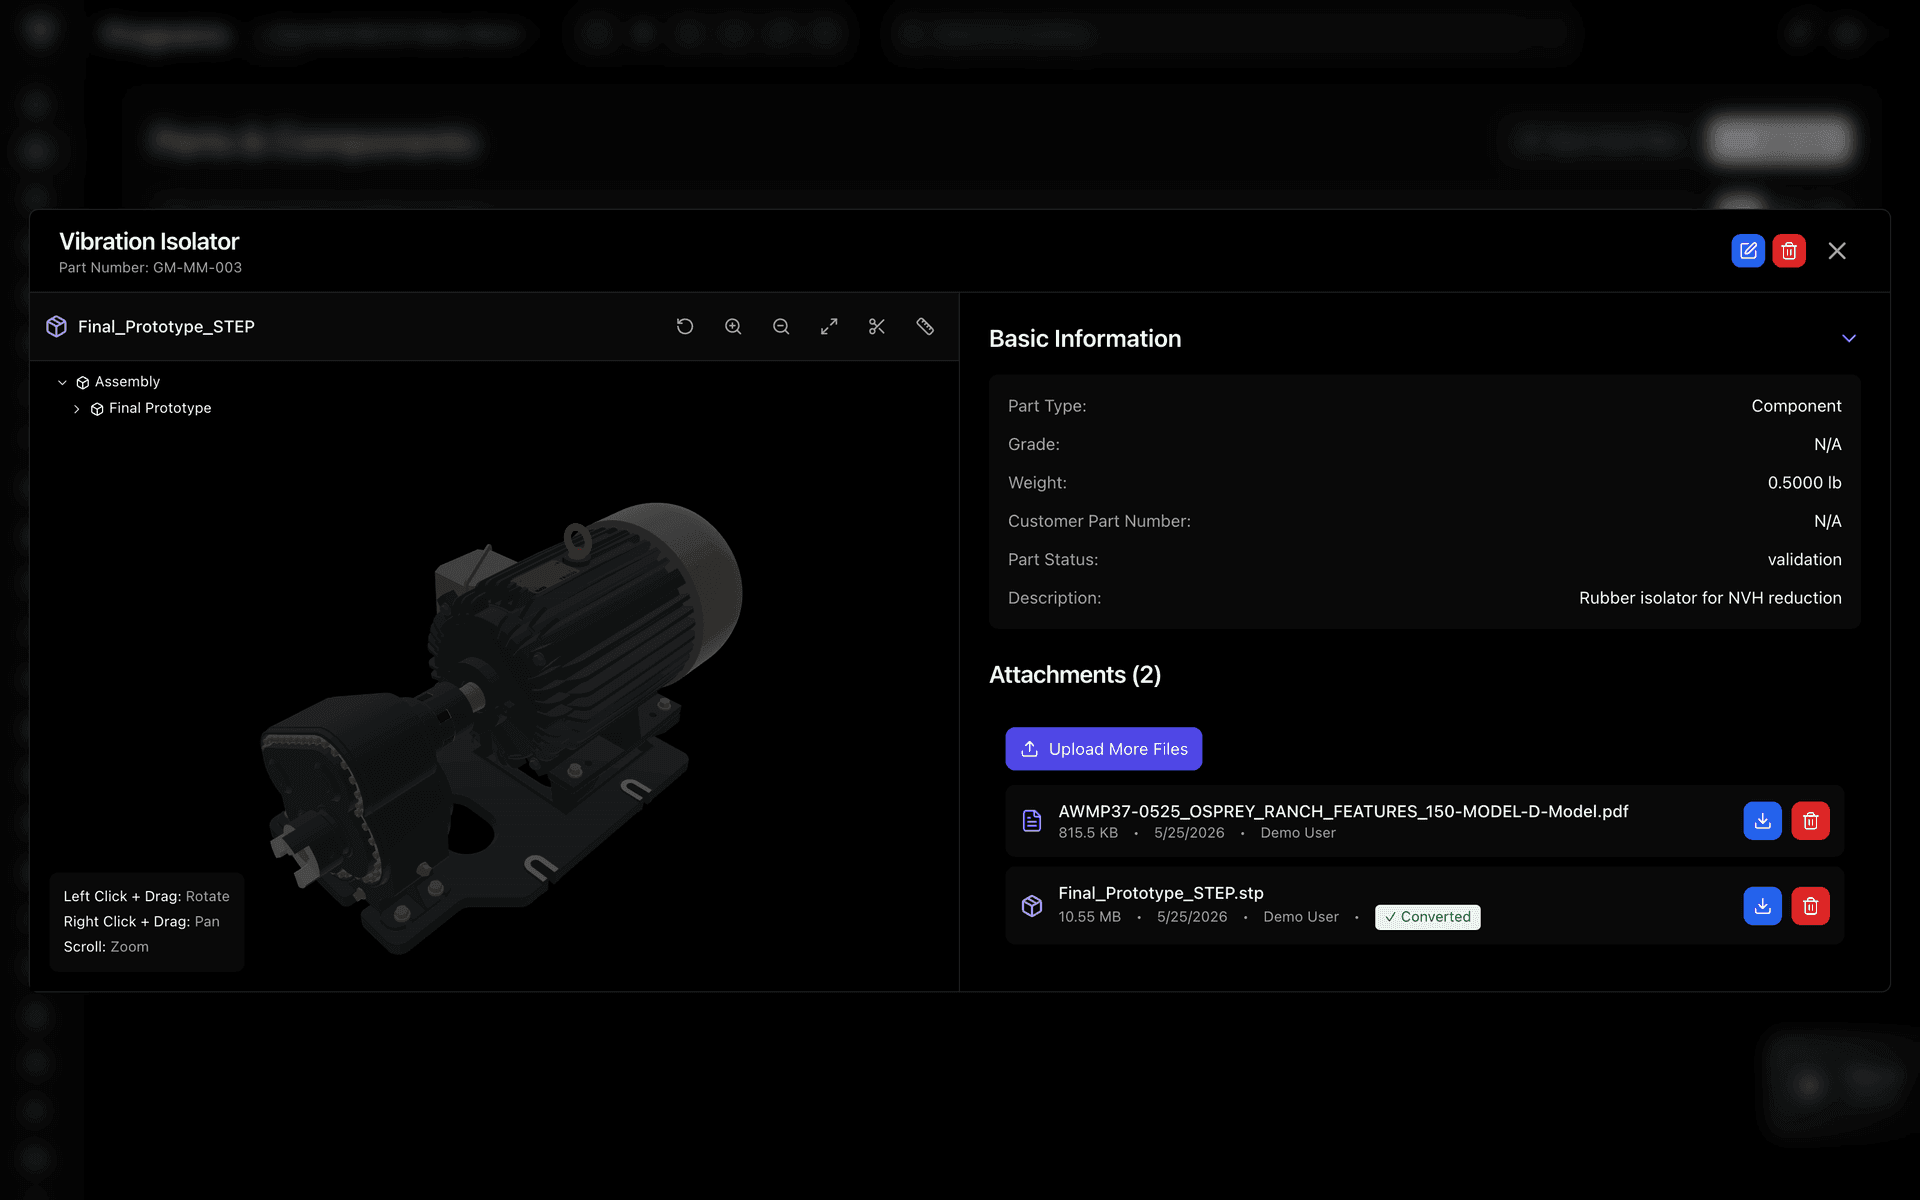This screenshot has height=1200, width=1920.
Task: Click the Part Status value validation
Action: point(1804,560)
